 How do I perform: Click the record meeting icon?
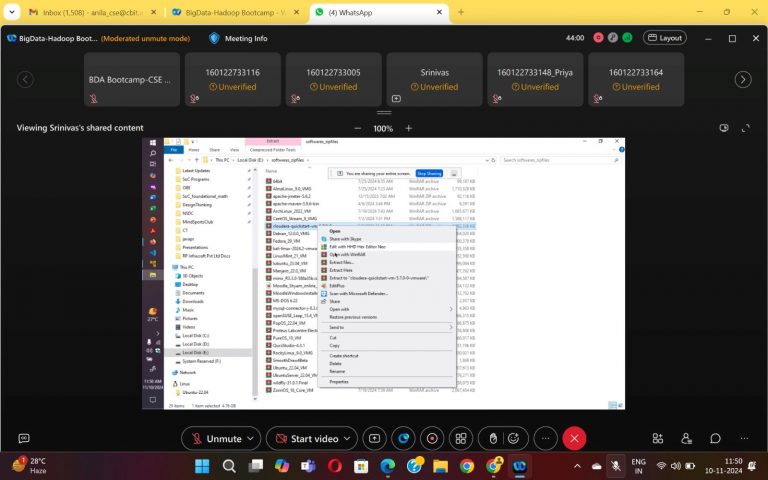pos(433,439)
